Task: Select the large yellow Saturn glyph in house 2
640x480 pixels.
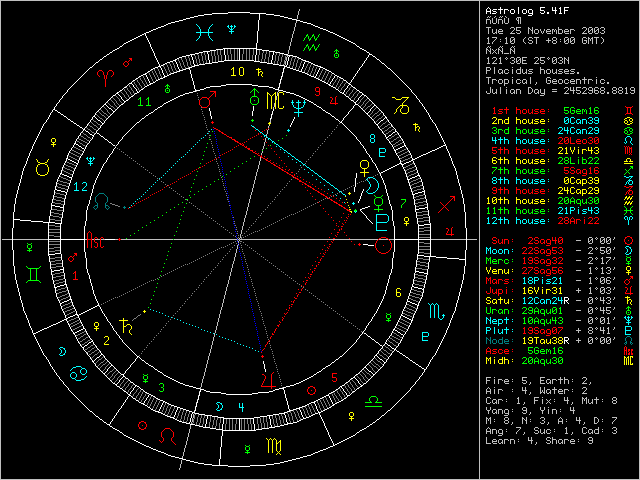Action: pos(126,326)
